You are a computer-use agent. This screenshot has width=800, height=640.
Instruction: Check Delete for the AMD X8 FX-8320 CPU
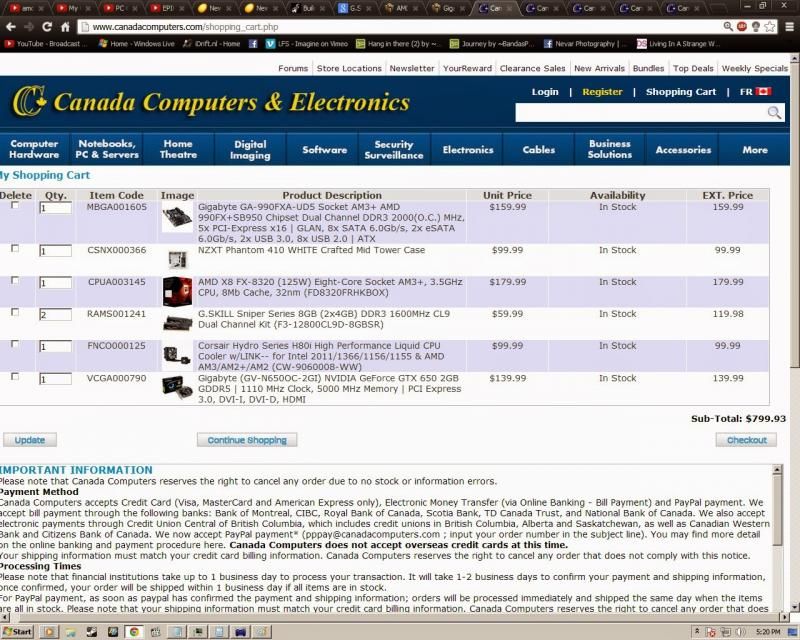(15, 280)
